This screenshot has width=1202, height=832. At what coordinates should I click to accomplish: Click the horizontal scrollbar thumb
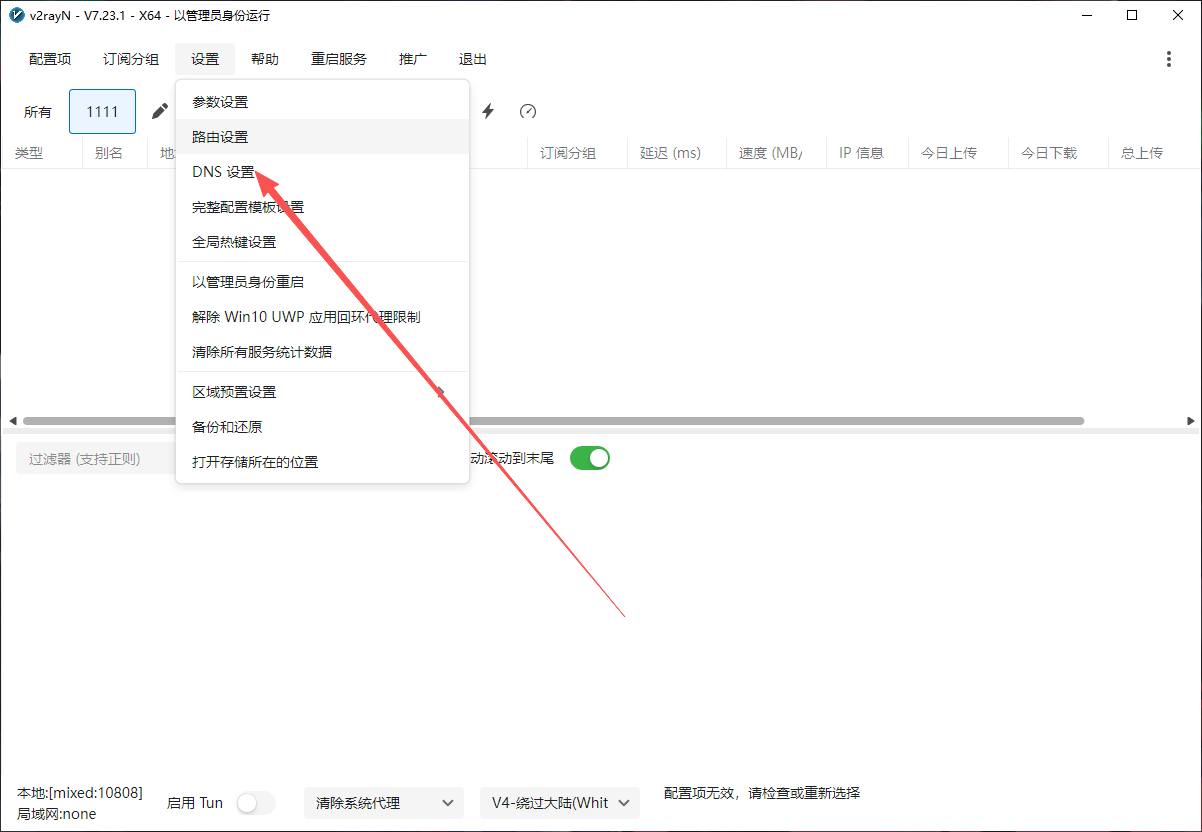(x=553, y=421)
